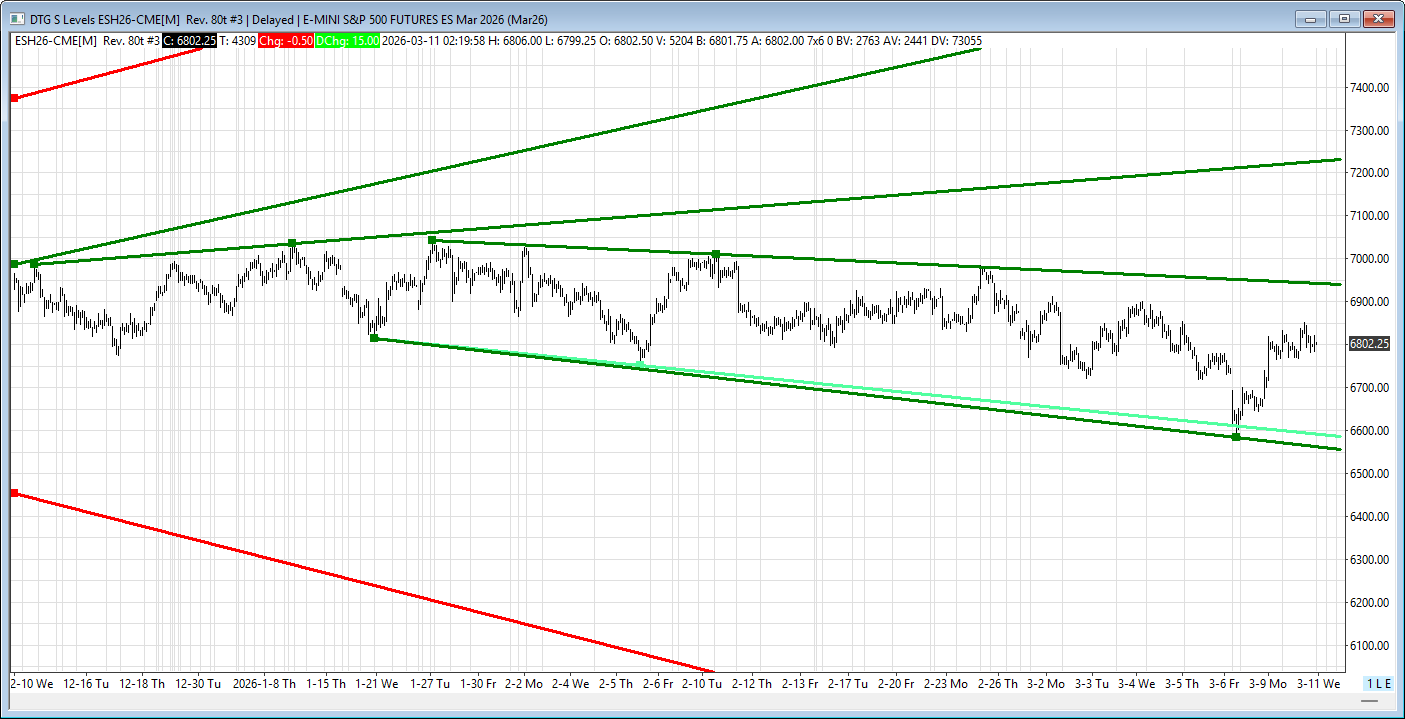Click green trendline anchor at 1-27 Tu high
The width and height of the screenshot is (1405, 719).
click(x=432, y=240)
